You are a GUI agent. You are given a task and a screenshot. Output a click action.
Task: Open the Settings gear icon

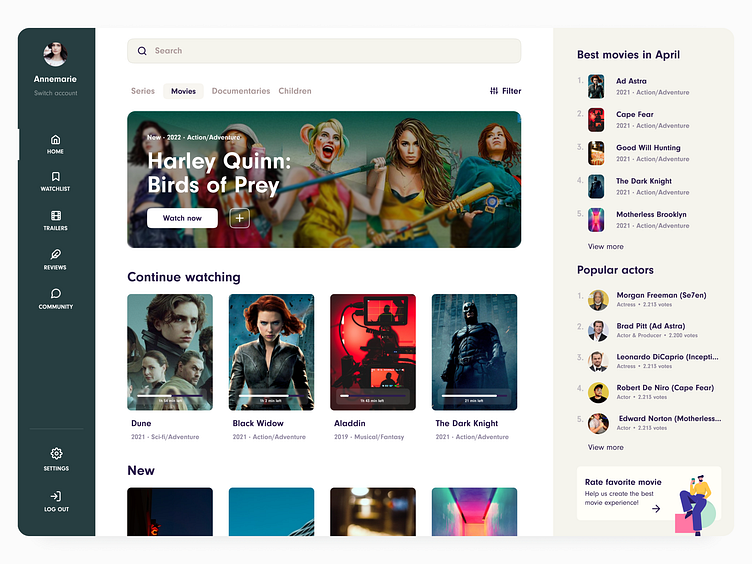pyautogui.click(x=56, y=454)
